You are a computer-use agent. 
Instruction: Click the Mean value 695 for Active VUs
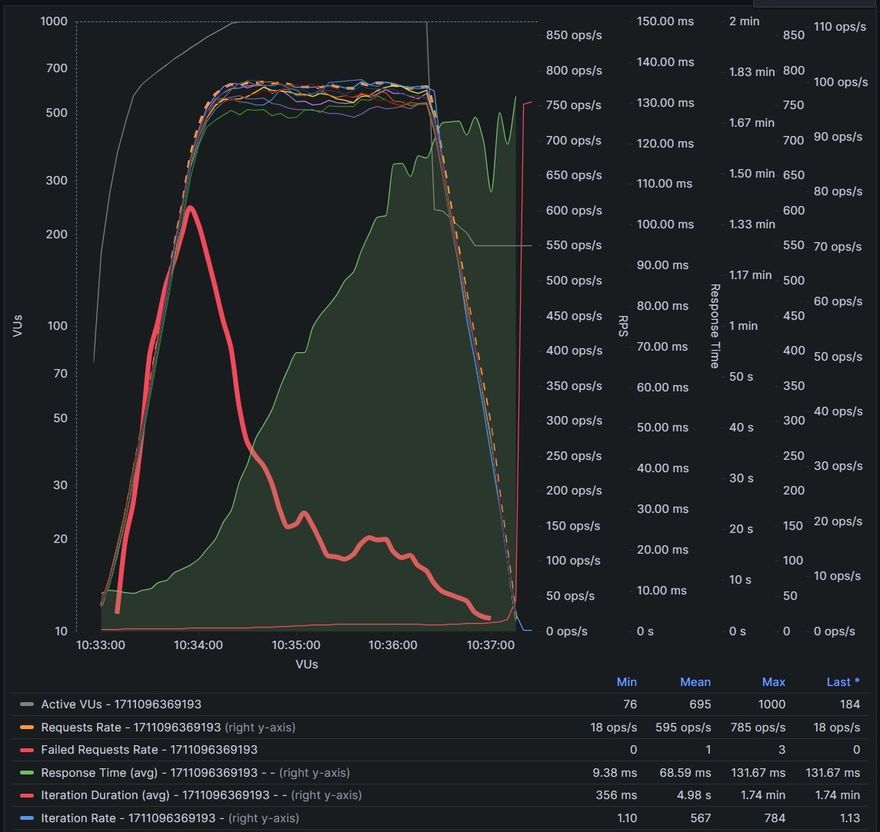(697, 705)
